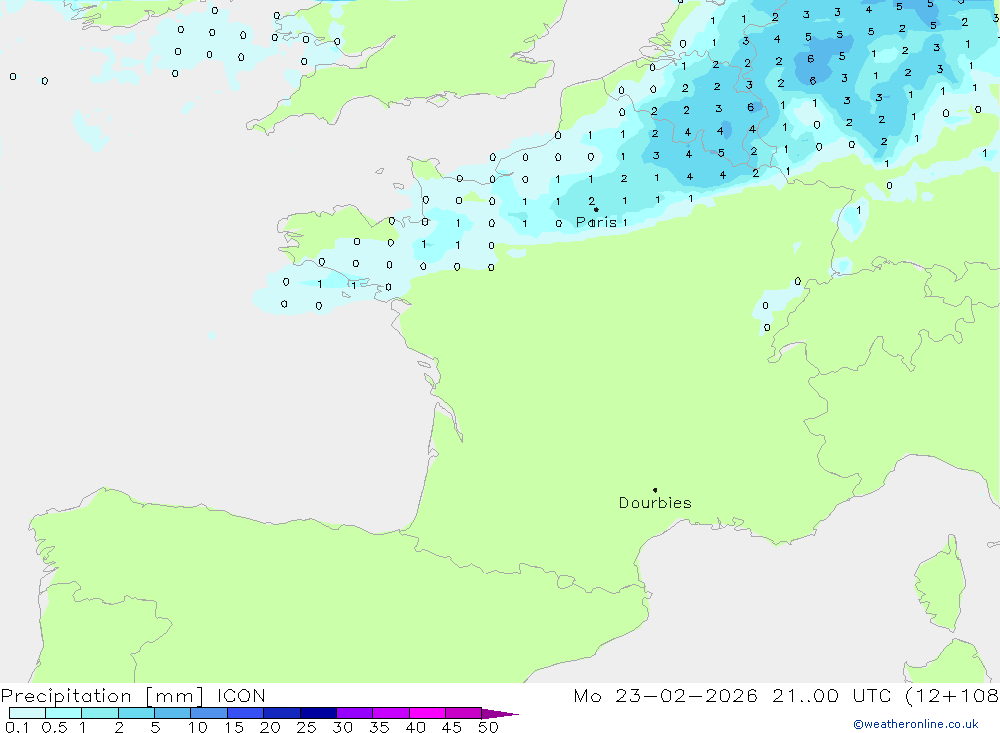Pick the 20–25 mm legend swatch
This screenshot has width=1000, height=733.
(x=281, y=713)
